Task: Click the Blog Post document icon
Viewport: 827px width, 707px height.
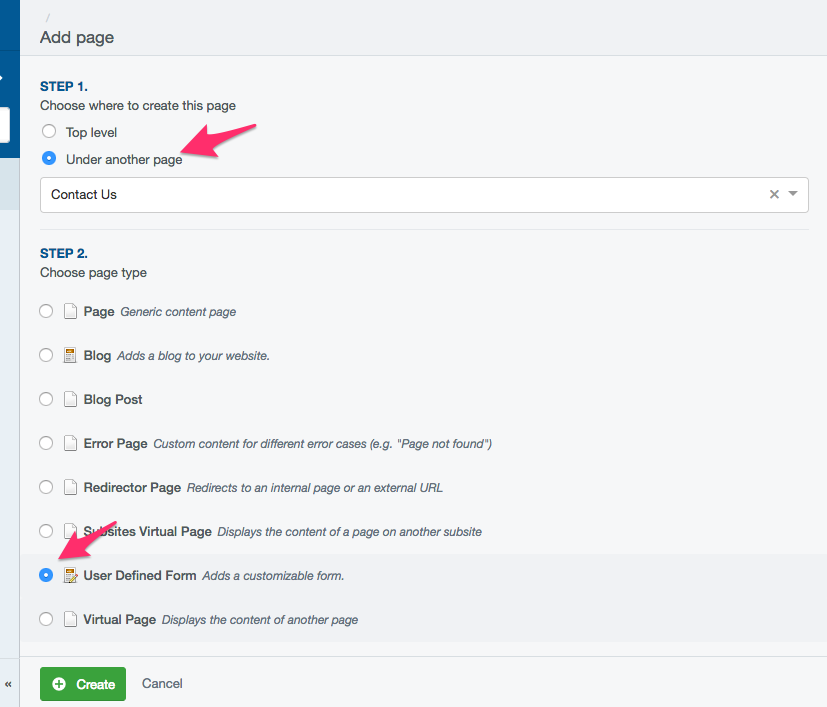Action: pyautogui.click(x=70, y=399)
